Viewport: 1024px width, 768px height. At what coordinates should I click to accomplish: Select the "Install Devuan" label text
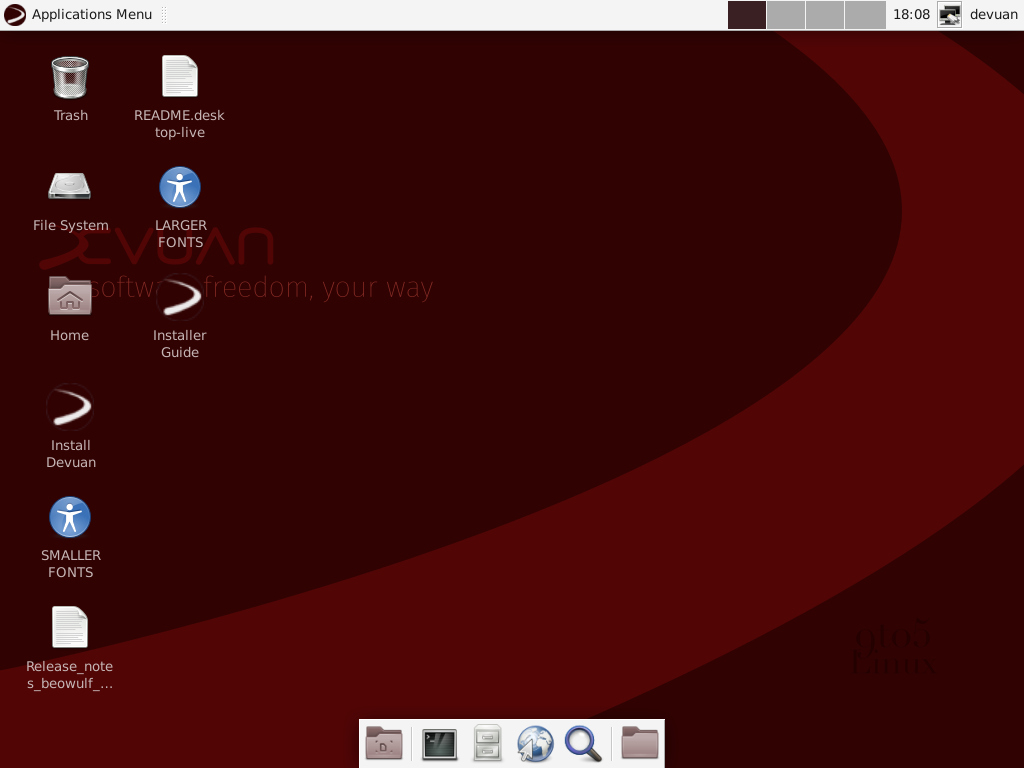pyautogui.click(x=71, y=454)
